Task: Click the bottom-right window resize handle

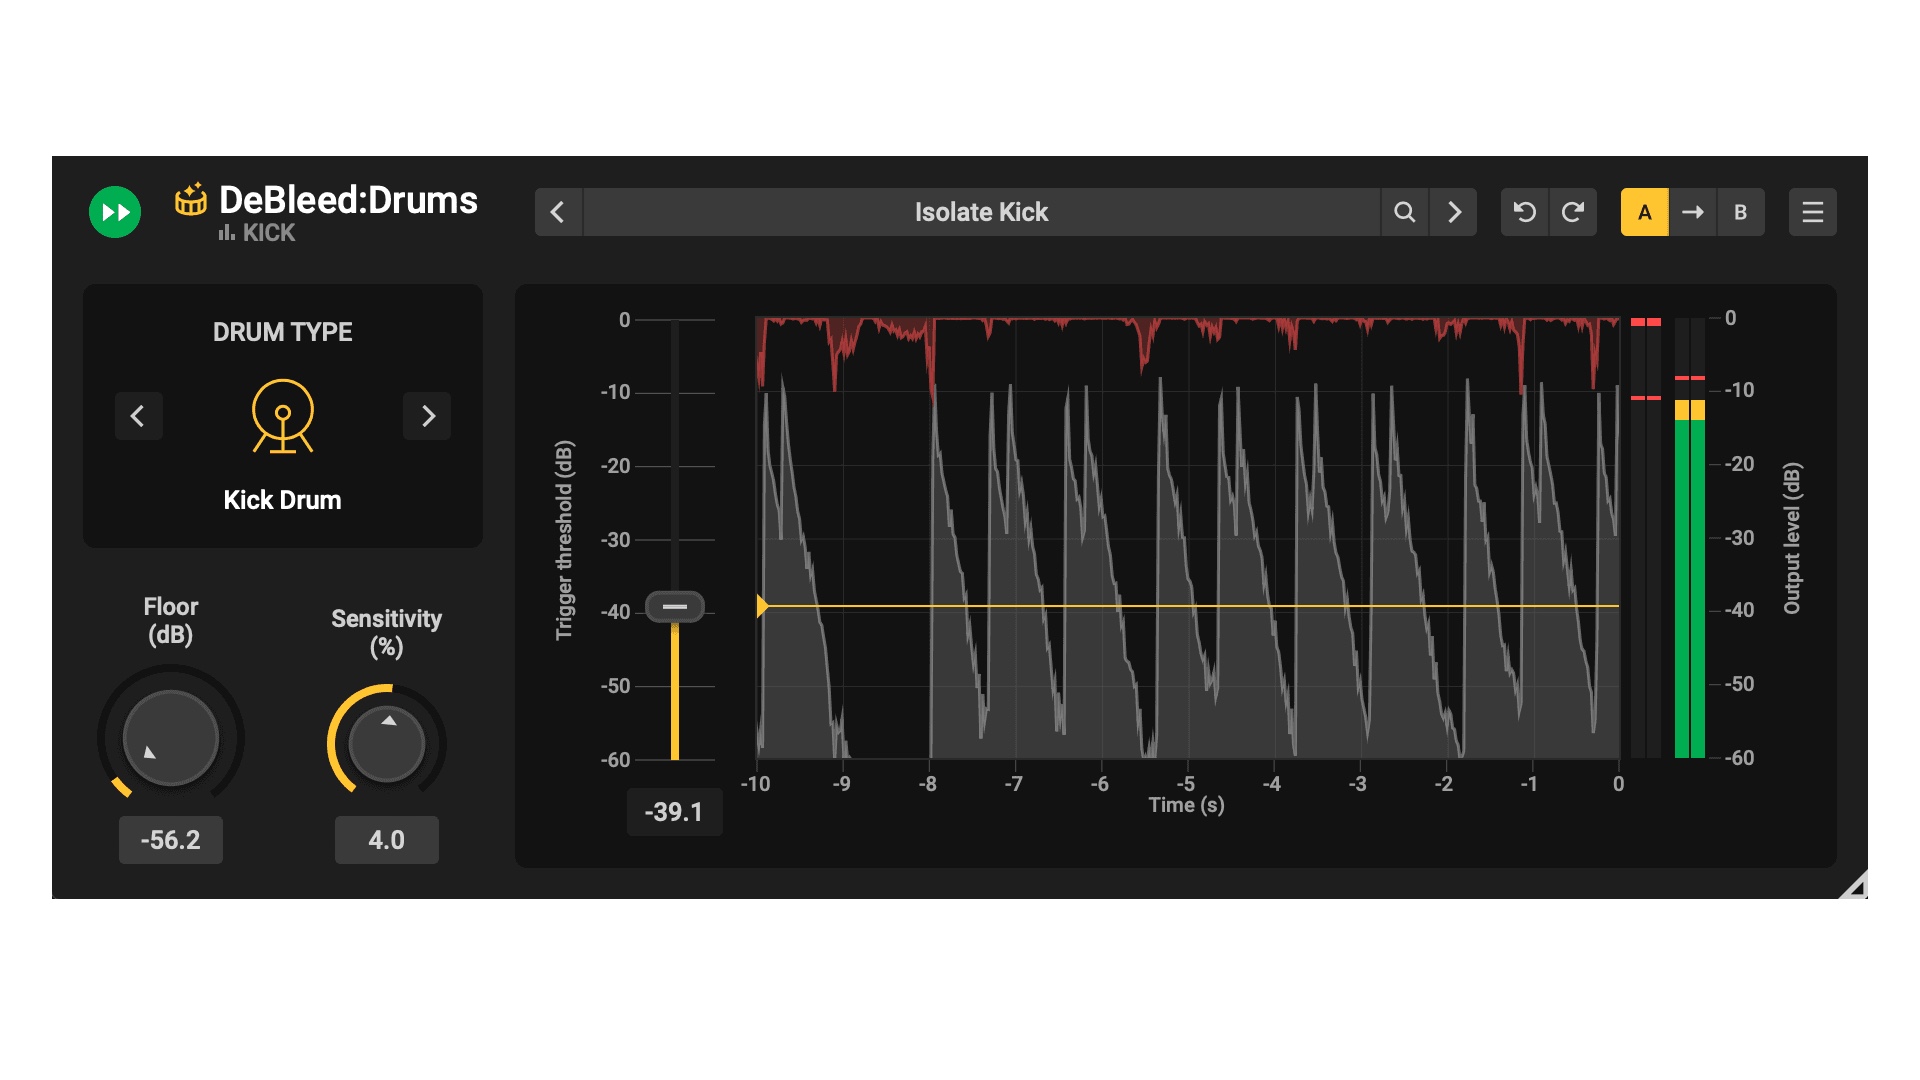Action: pos(1855,886)
